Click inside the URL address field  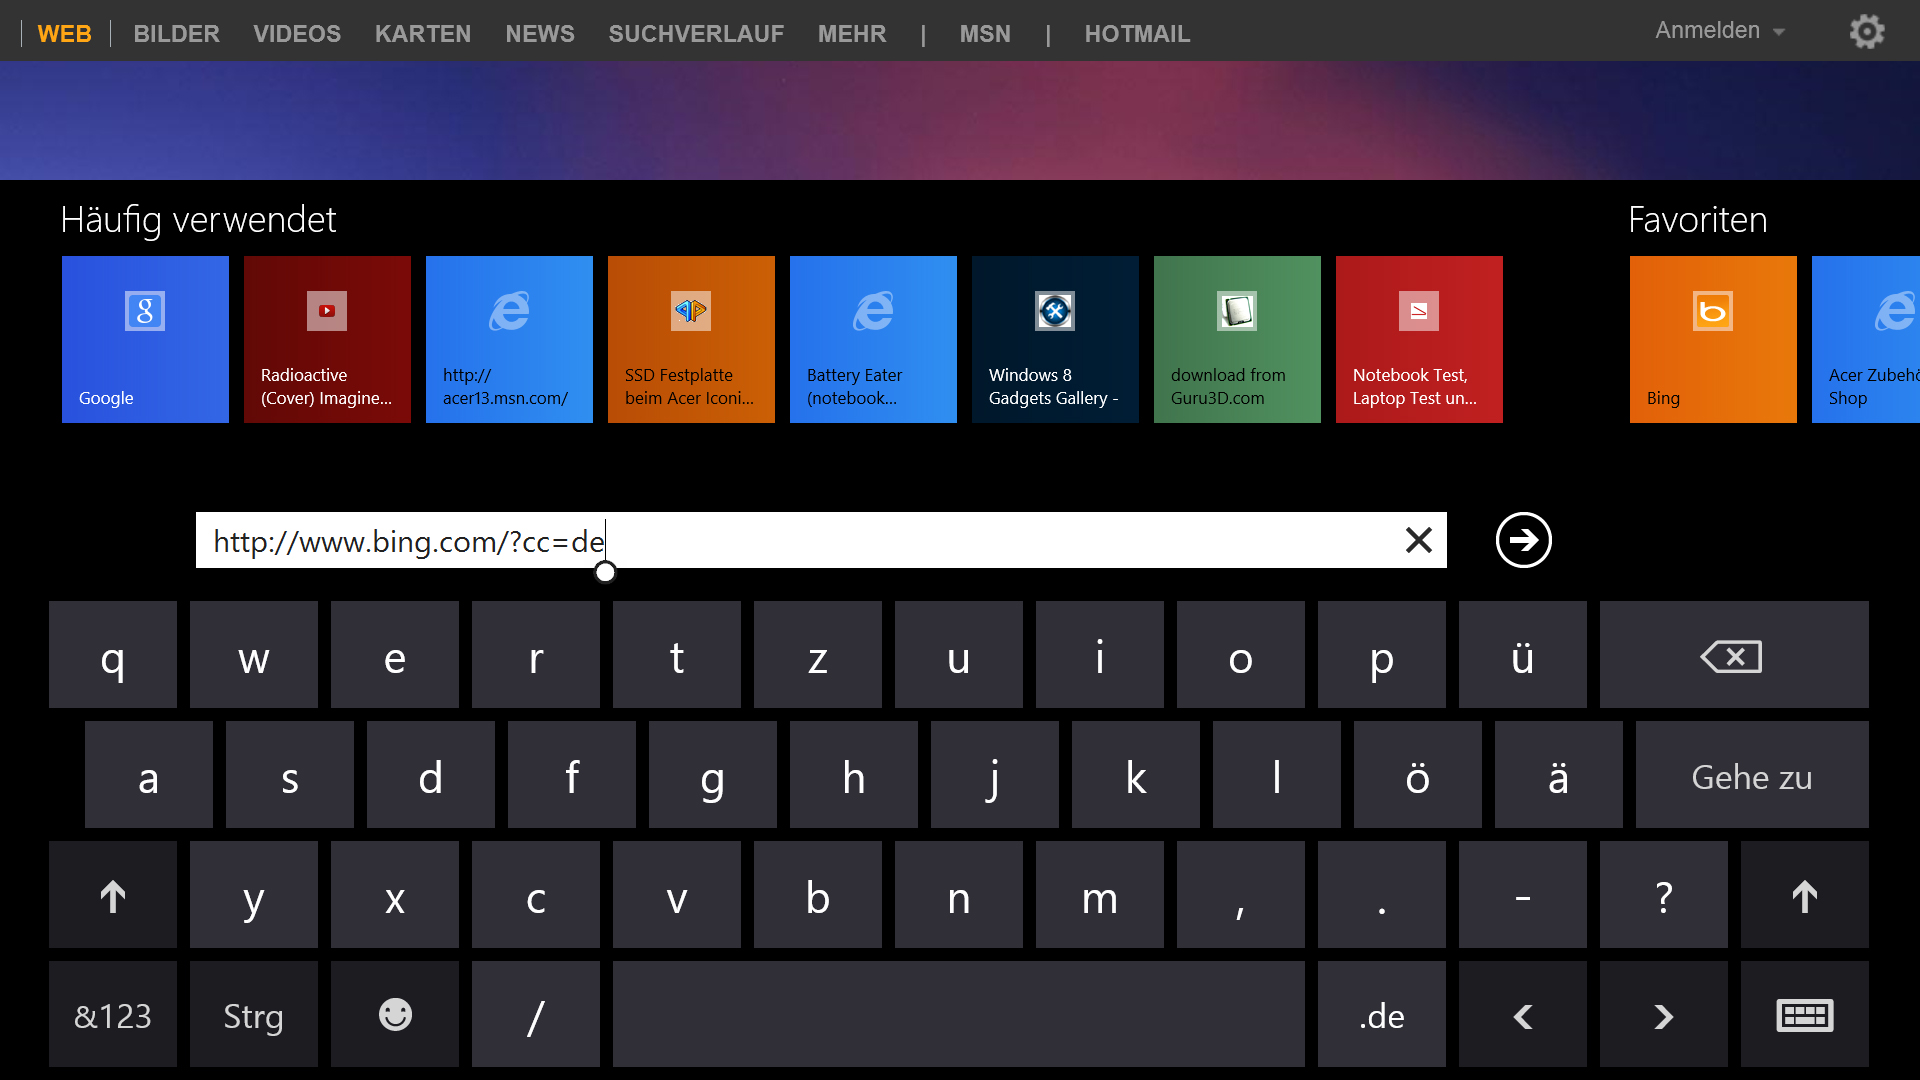(900, 541)
